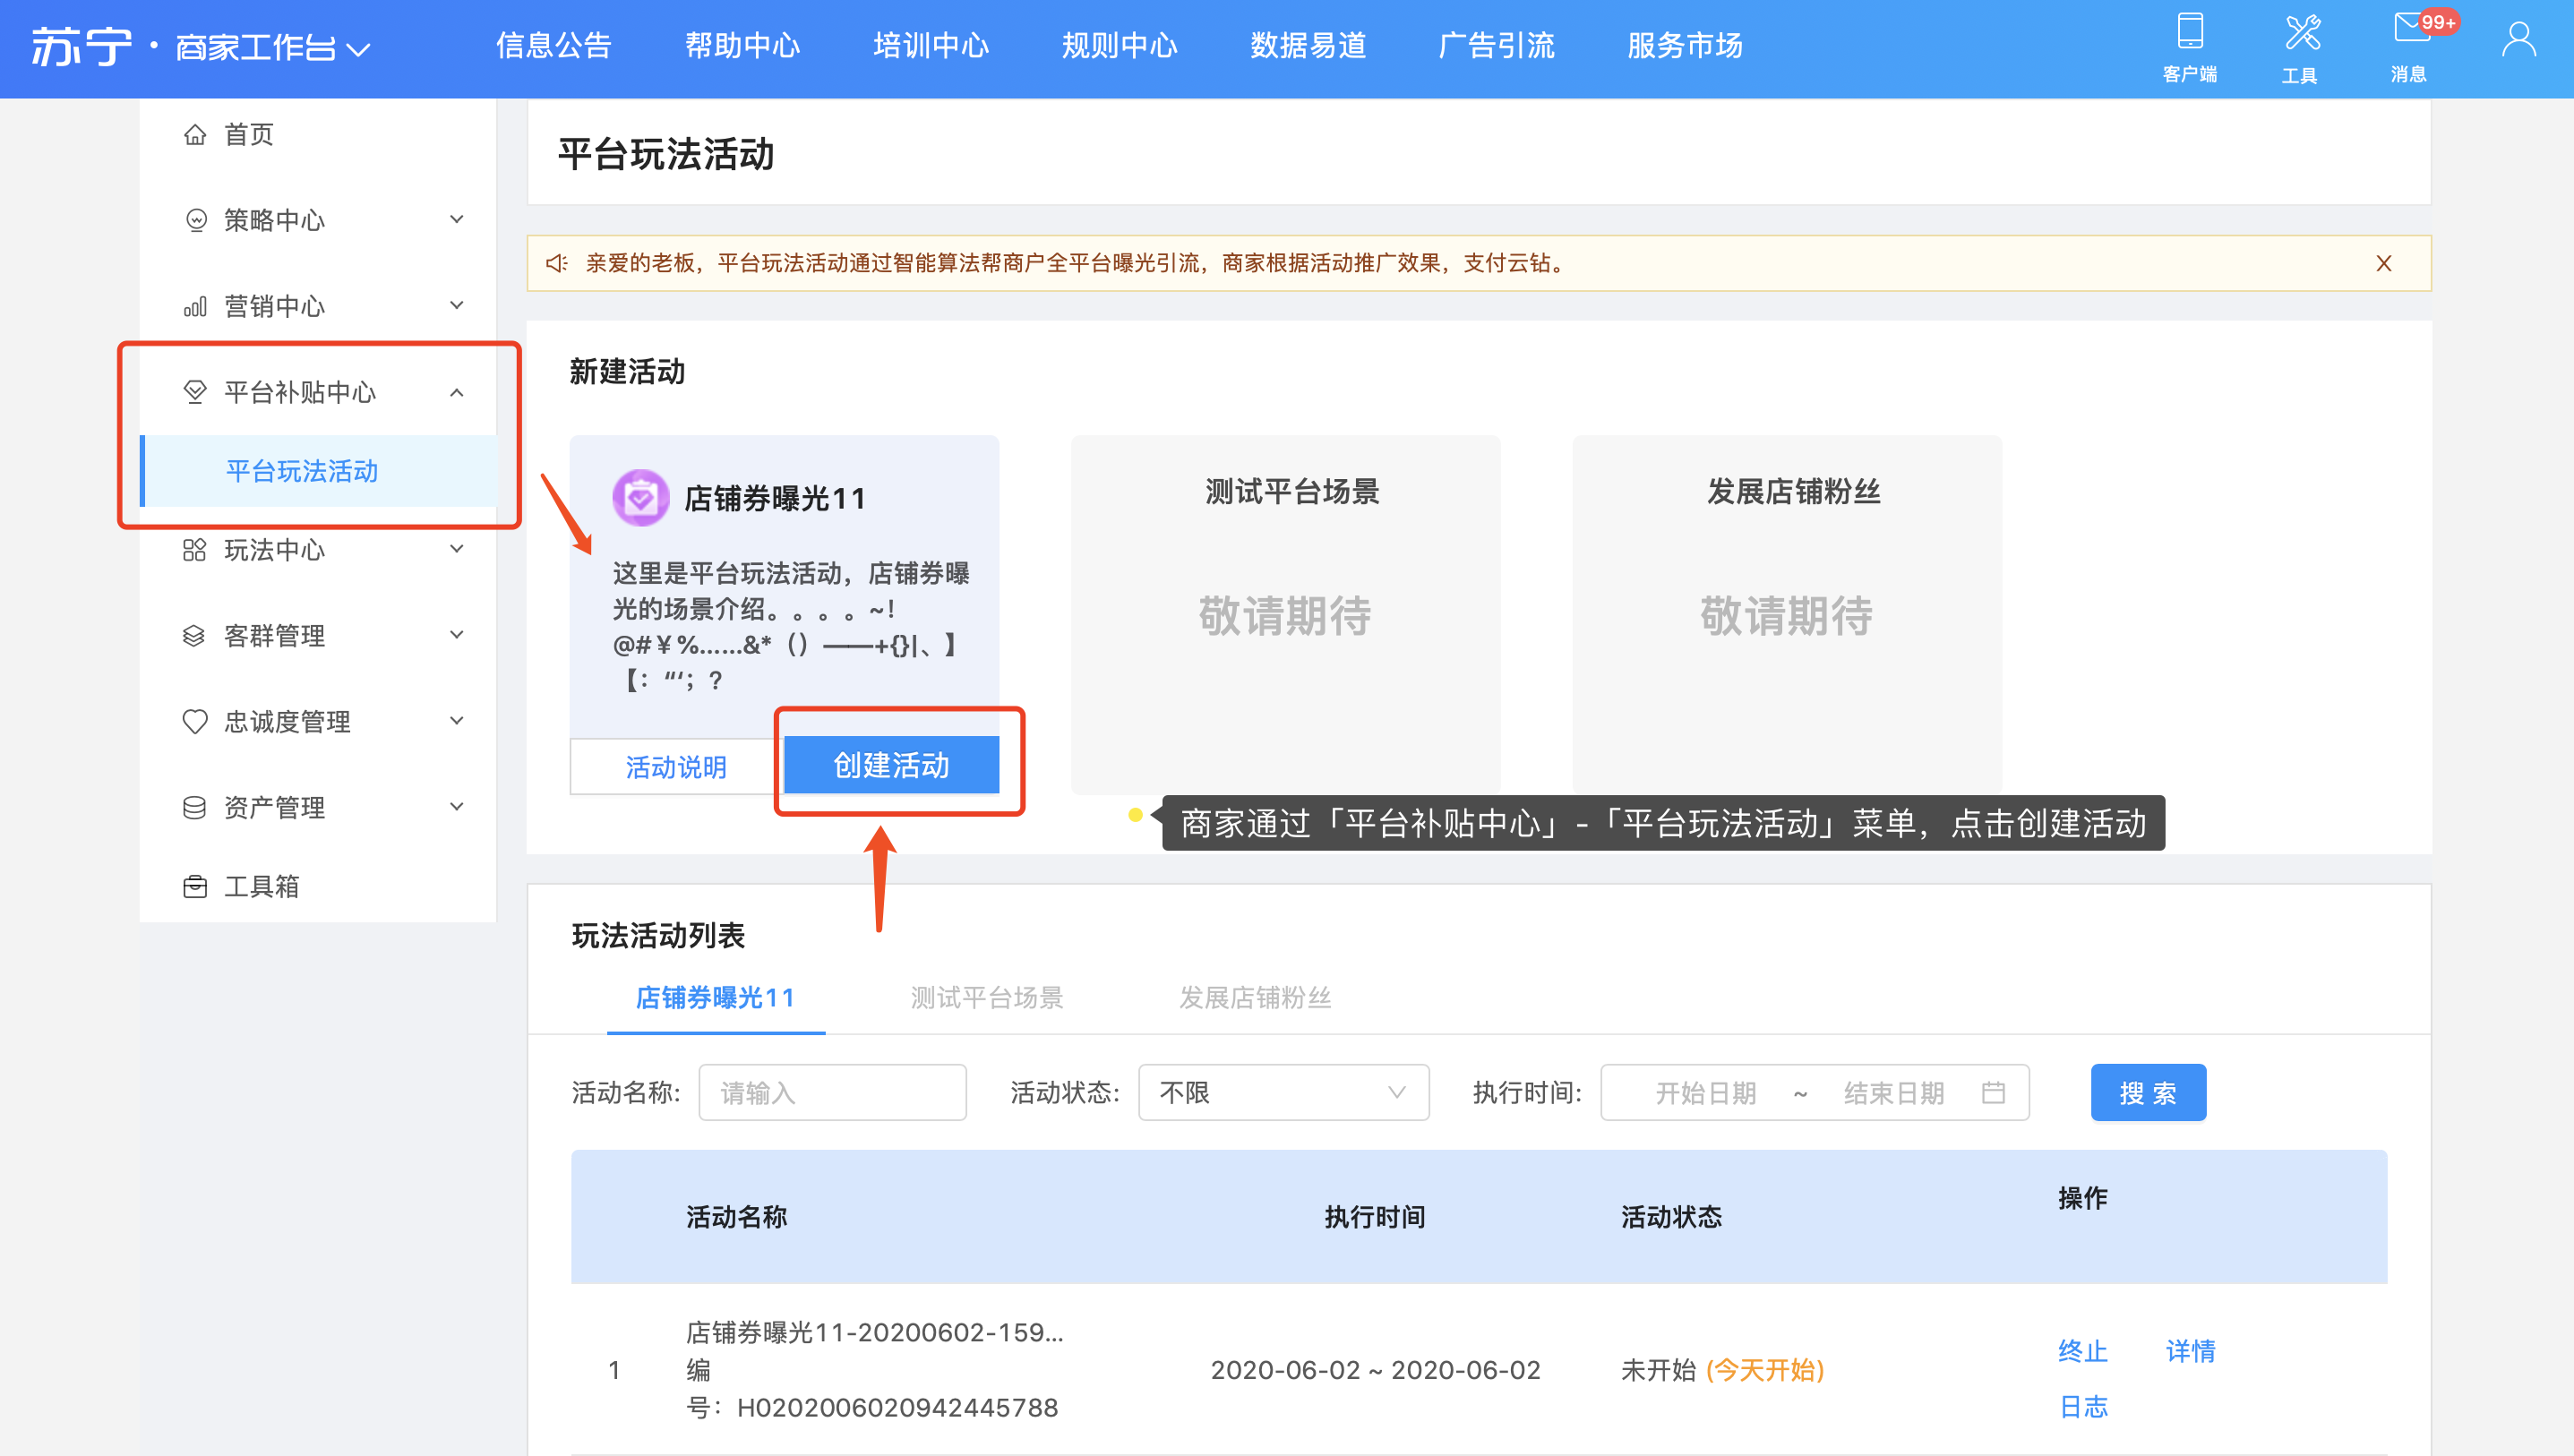The width and height of the screenshot is (2574, 1456).
Task: Click the 创建活动 button
Action: coord(891,765)
